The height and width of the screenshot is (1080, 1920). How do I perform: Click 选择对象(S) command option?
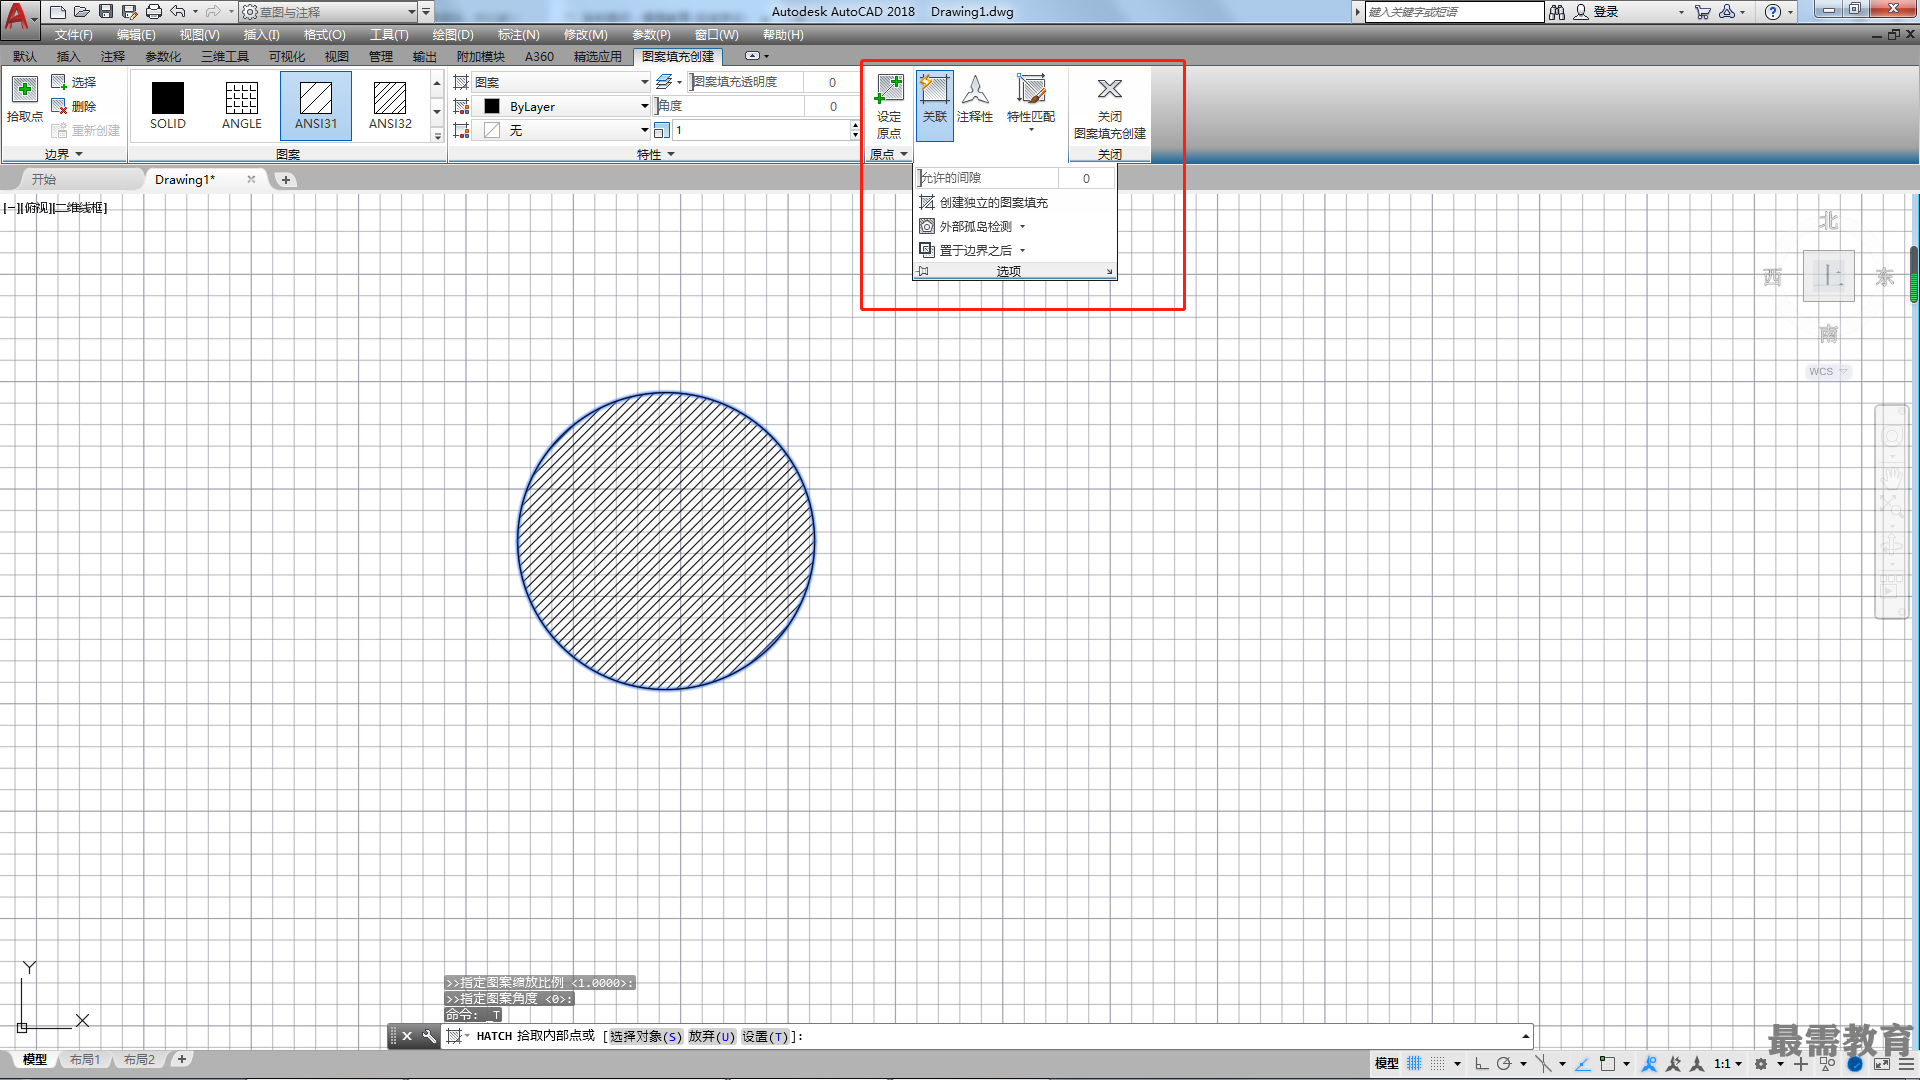click(646, 1037)
